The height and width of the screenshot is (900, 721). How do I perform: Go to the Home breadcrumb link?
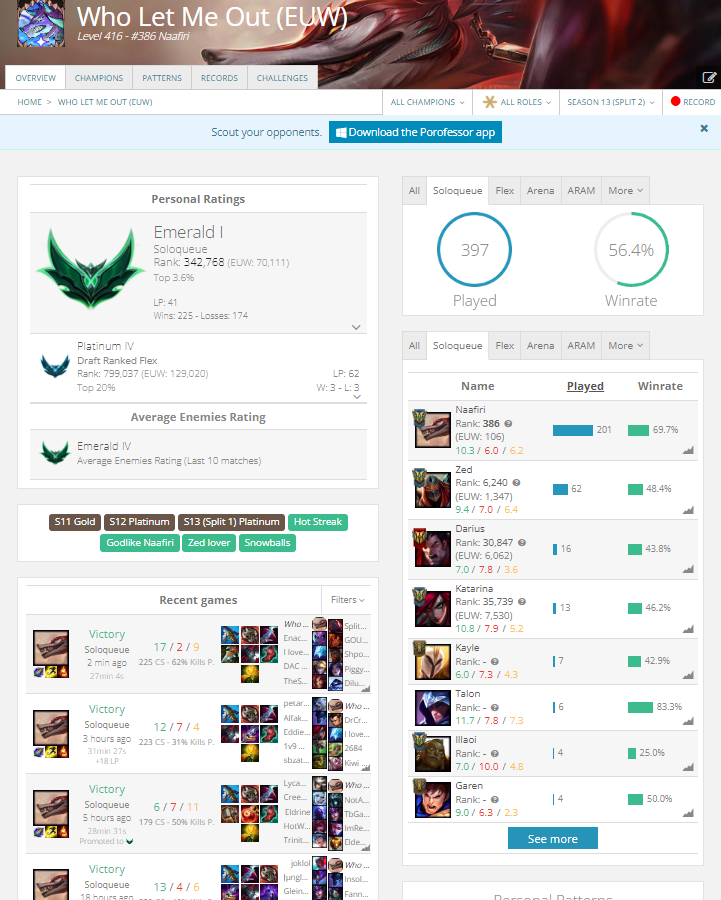29,102
